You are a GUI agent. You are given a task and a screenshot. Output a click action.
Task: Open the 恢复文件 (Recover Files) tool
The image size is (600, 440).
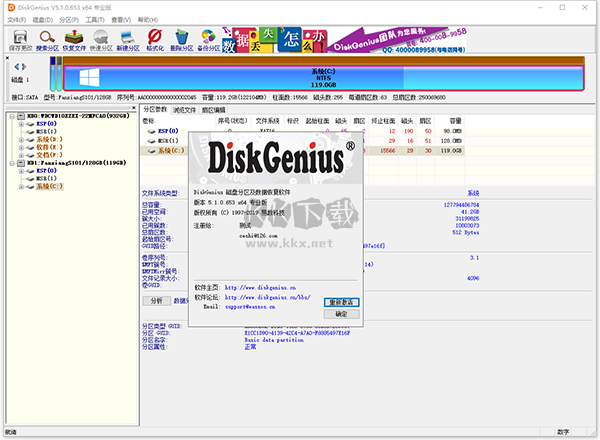tap(74, 42)
